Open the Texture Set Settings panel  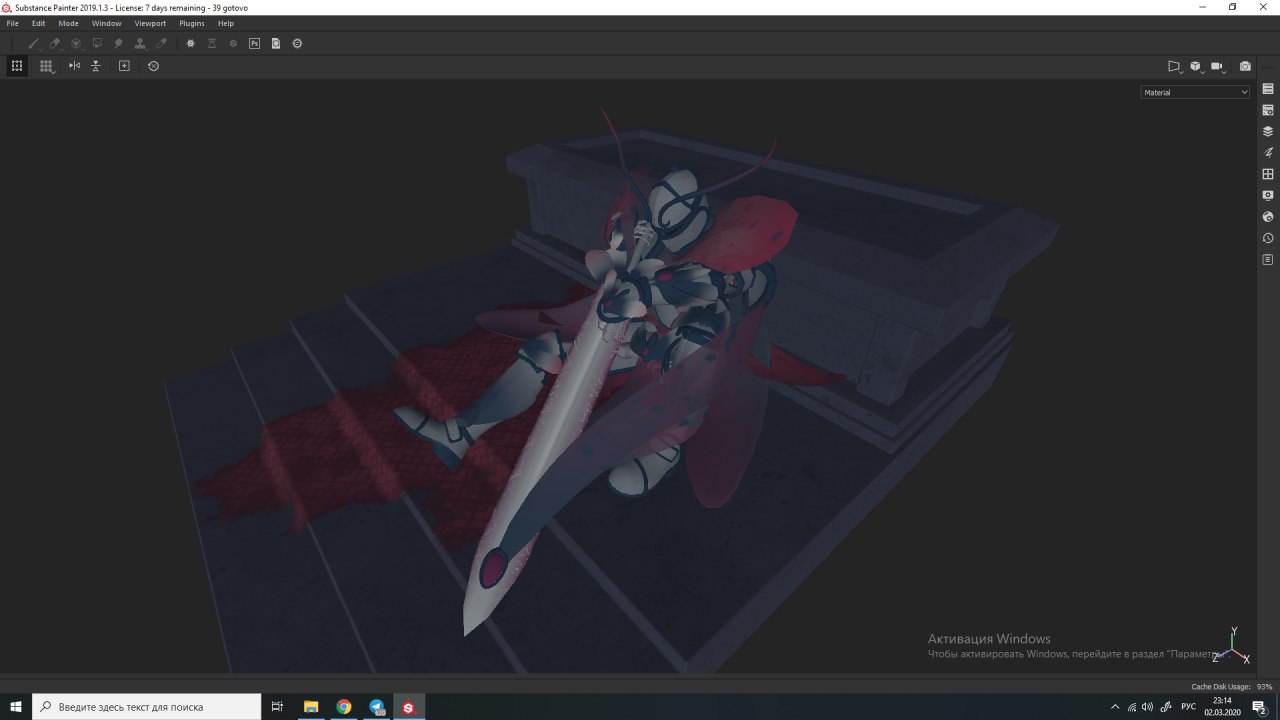pyautogui.click(x=1268, y=110)
